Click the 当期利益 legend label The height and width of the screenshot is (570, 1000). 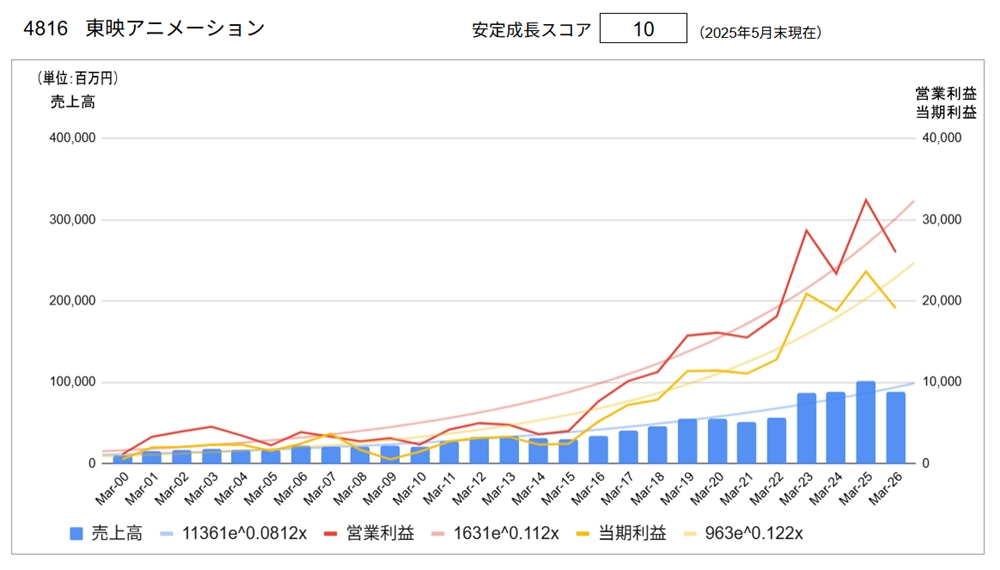632,534
